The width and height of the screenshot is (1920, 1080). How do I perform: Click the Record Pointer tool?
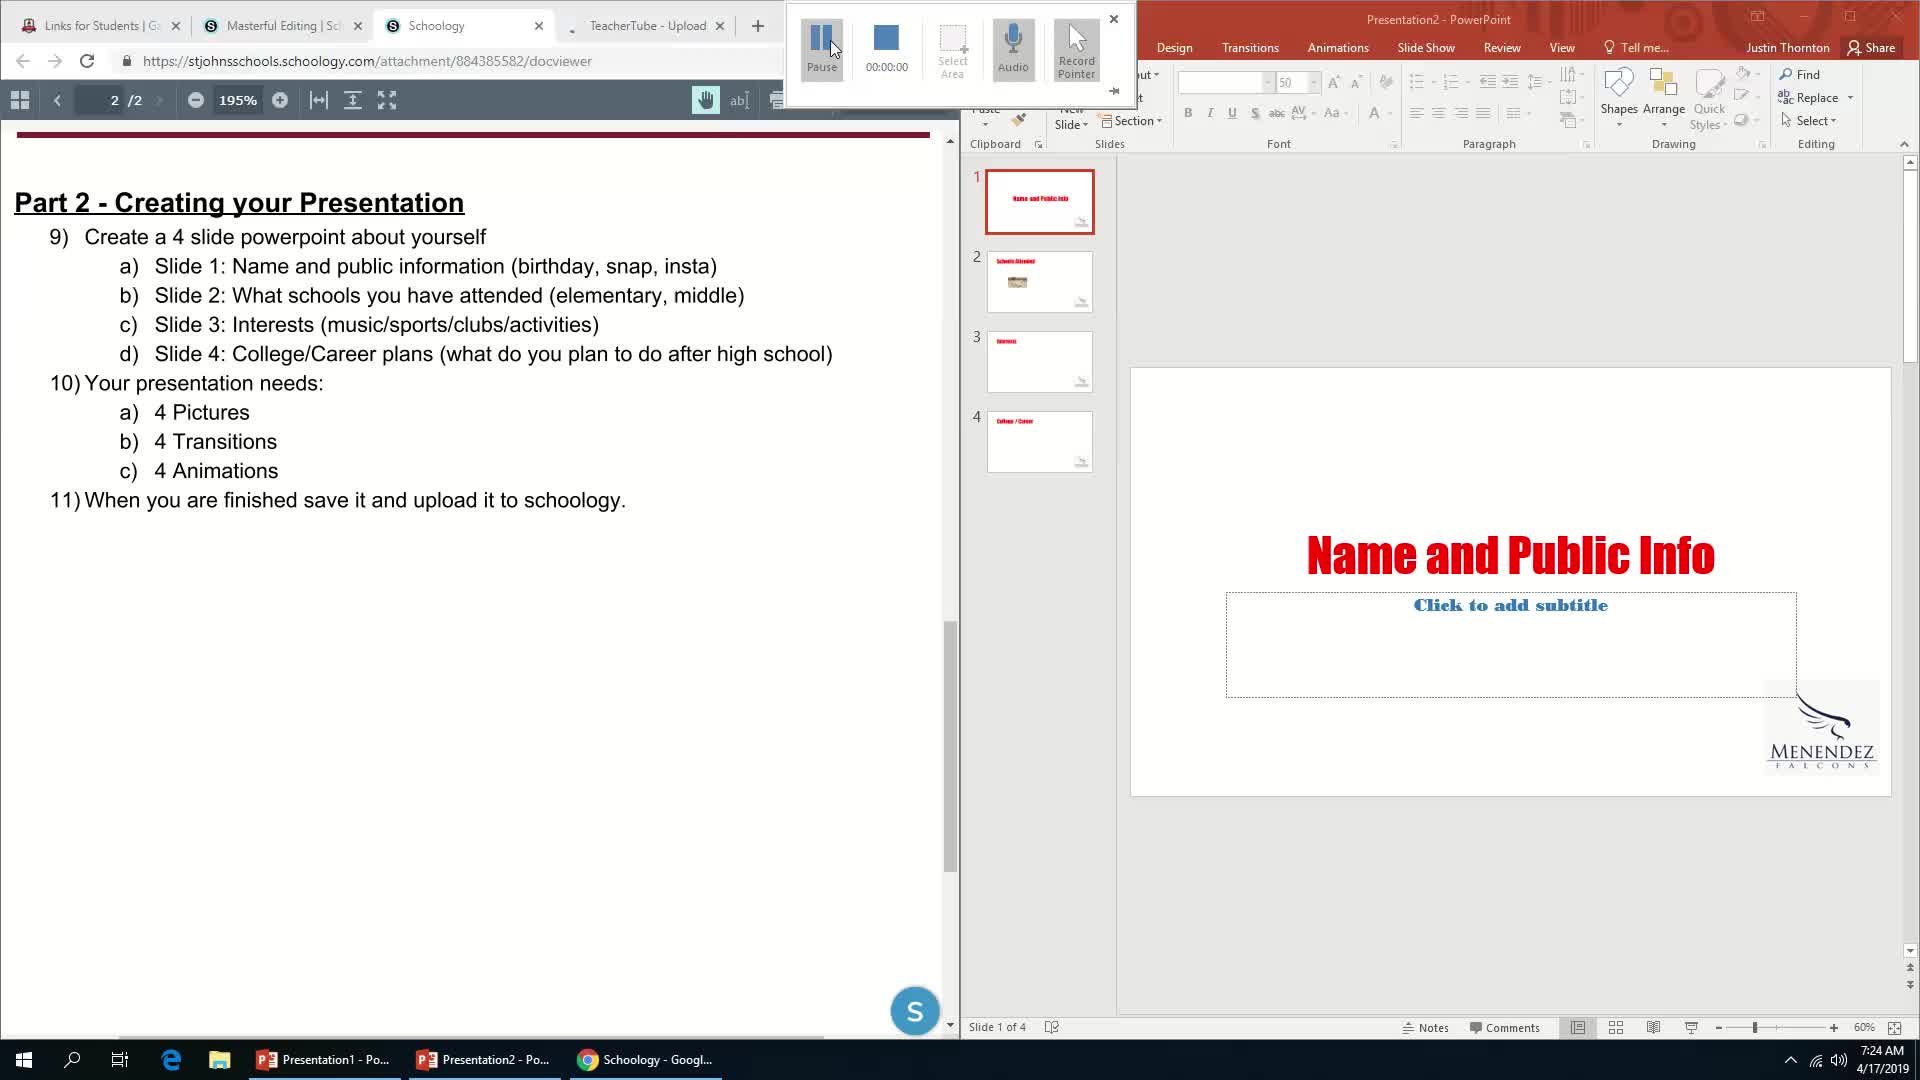1076,47
